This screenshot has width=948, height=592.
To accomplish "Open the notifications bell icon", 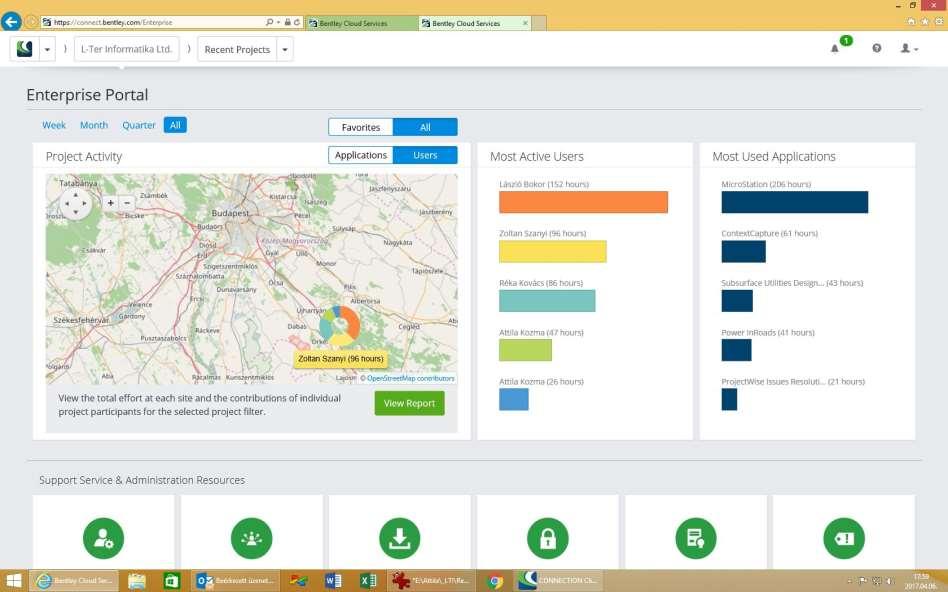I will pos(834,49).
